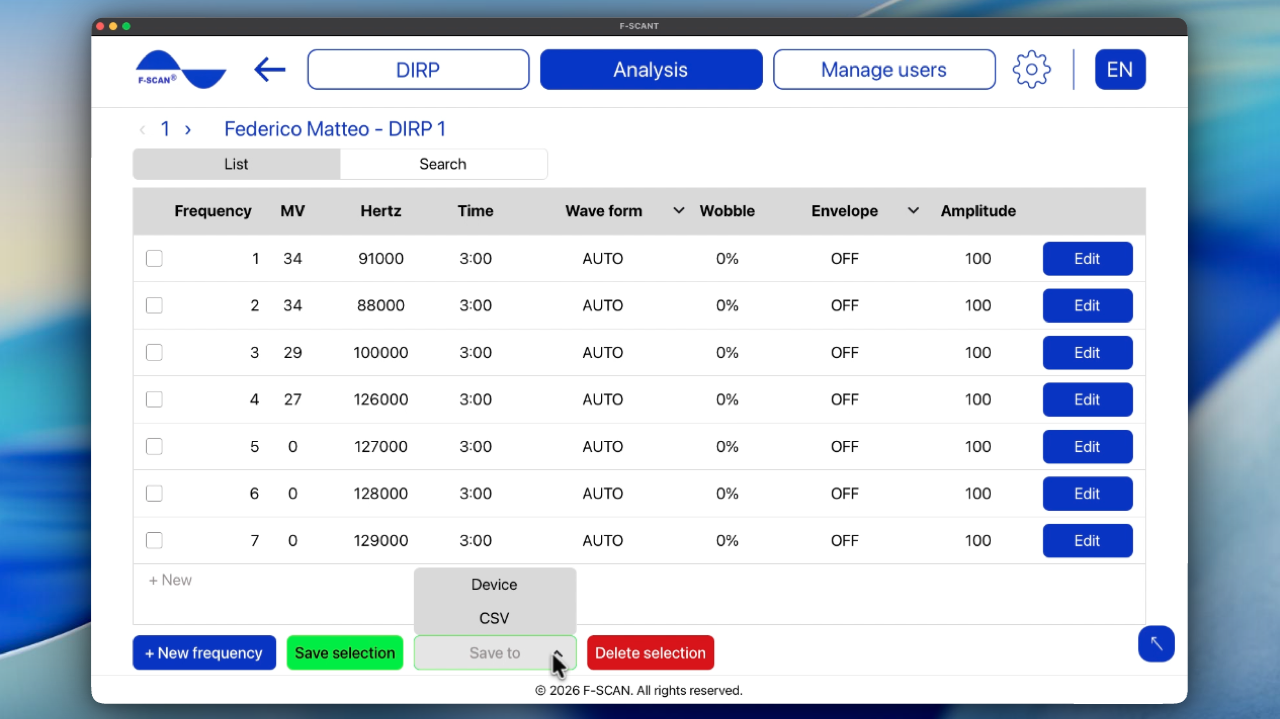The width and height of the screenshot is (1280, 719).
Task: Click the F-SCAN logo
Action: pos(181,70)
